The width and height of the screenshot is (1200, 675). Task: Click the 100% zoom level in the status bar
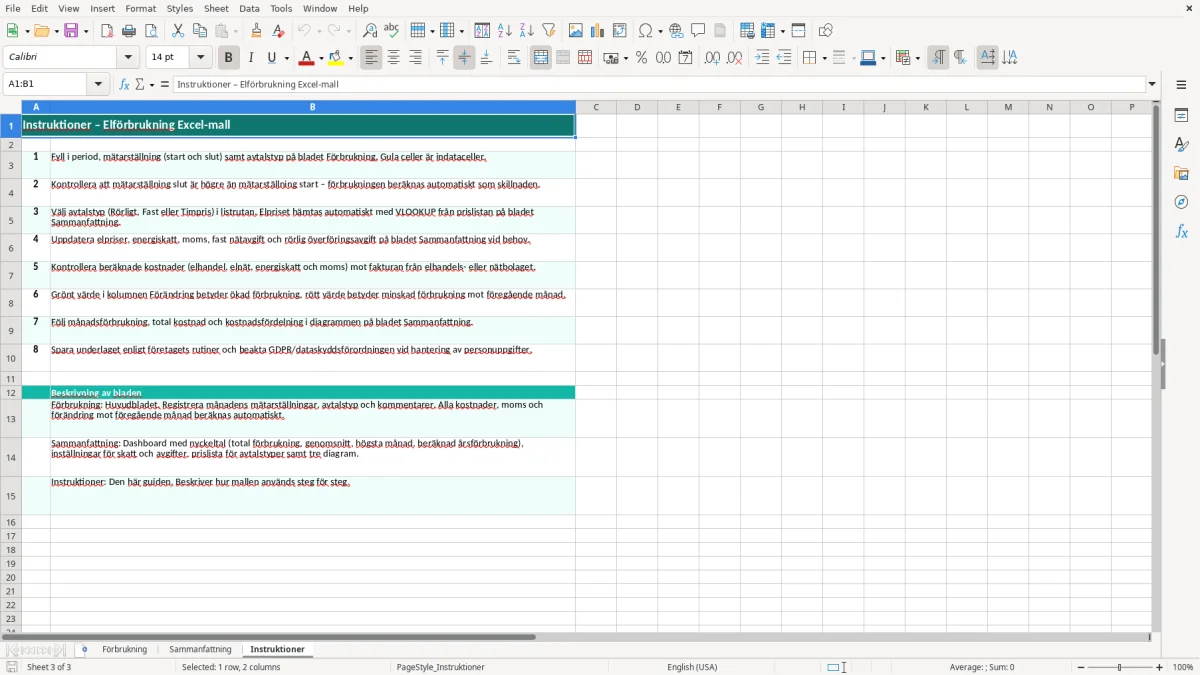(x=1183, y=667)
